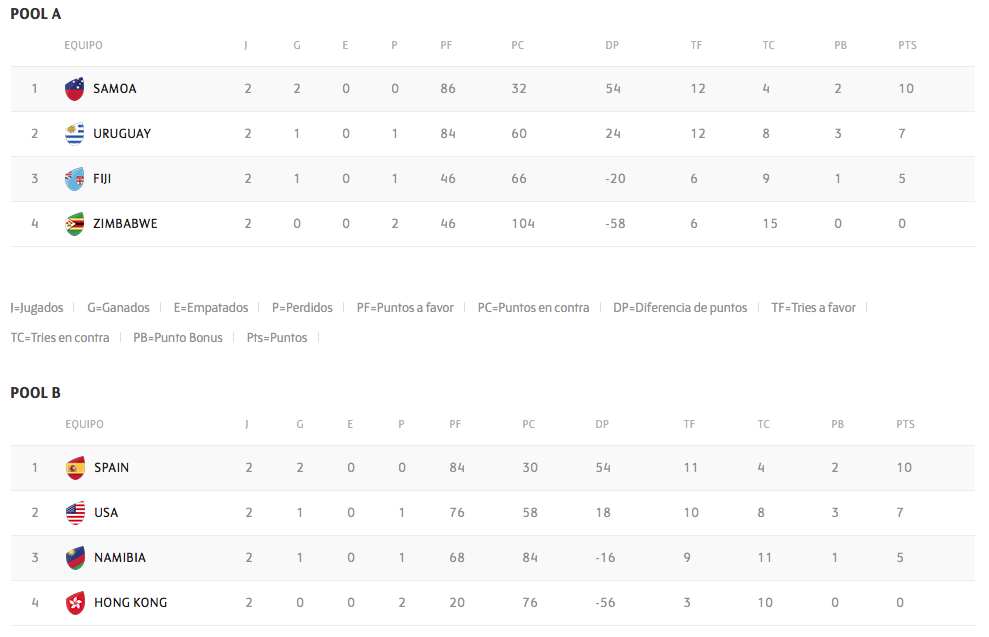Click the DP column header in Pool A
This screenshot has height=637, width=989.
612,46
